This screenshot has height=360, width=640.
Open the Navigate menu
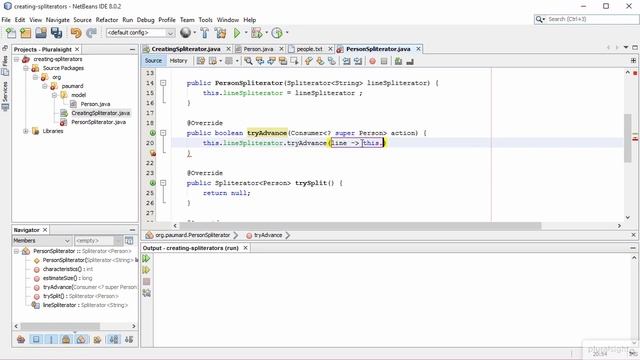[58, 20]
